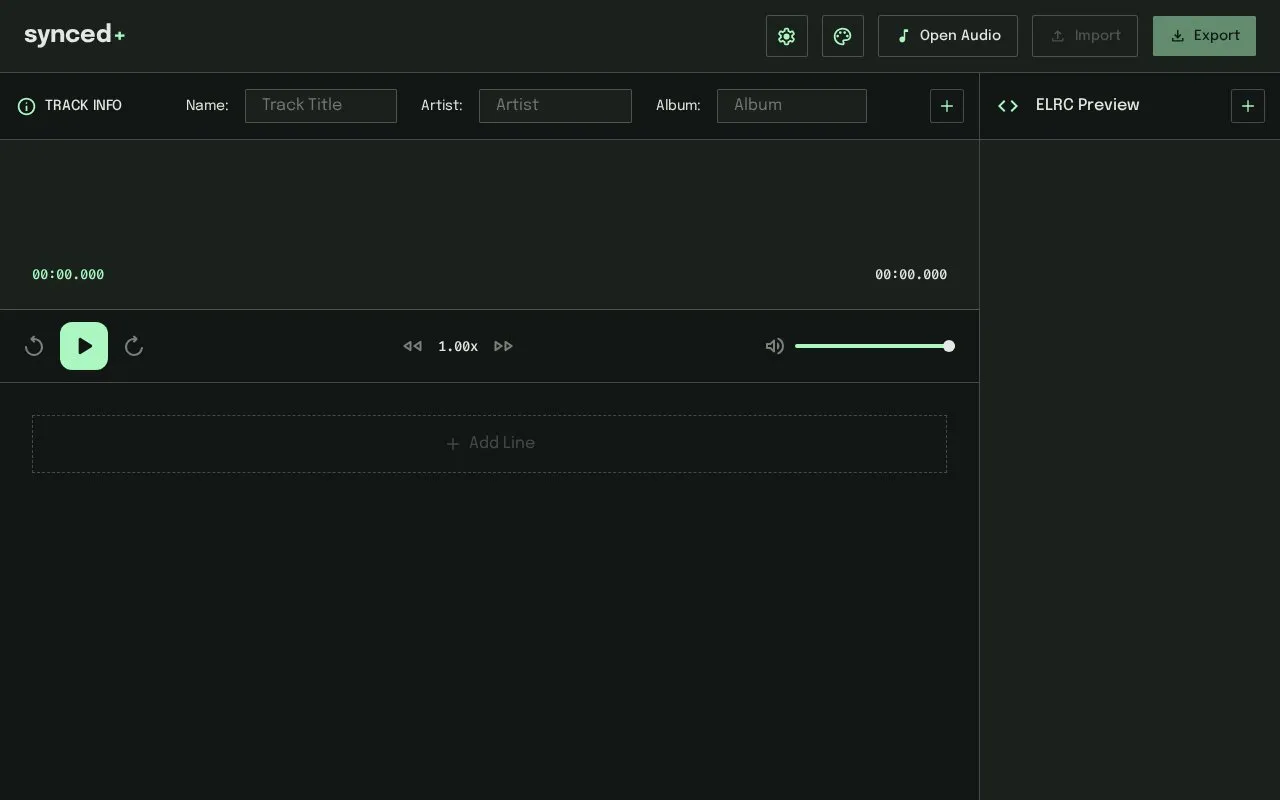Add a track info field with plus

947,106
